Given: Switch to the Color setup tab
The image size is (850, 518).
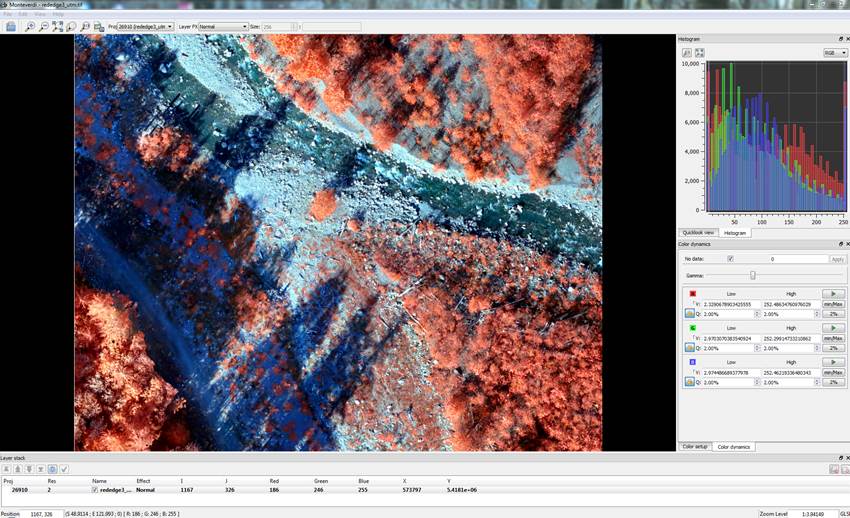Looking at the screenshot, I should pyautogui.click(x=695, y=446).
